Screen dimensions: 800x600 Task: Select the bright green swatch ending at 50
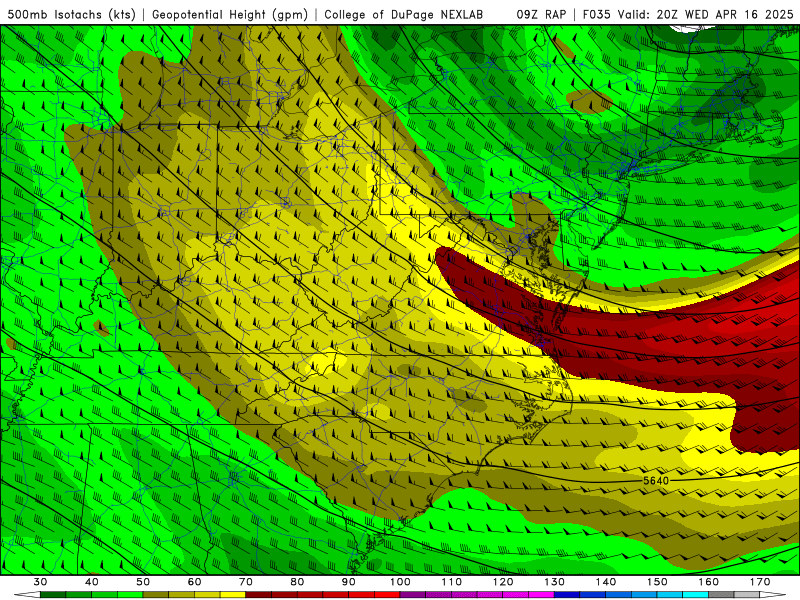tap(130, 595)
